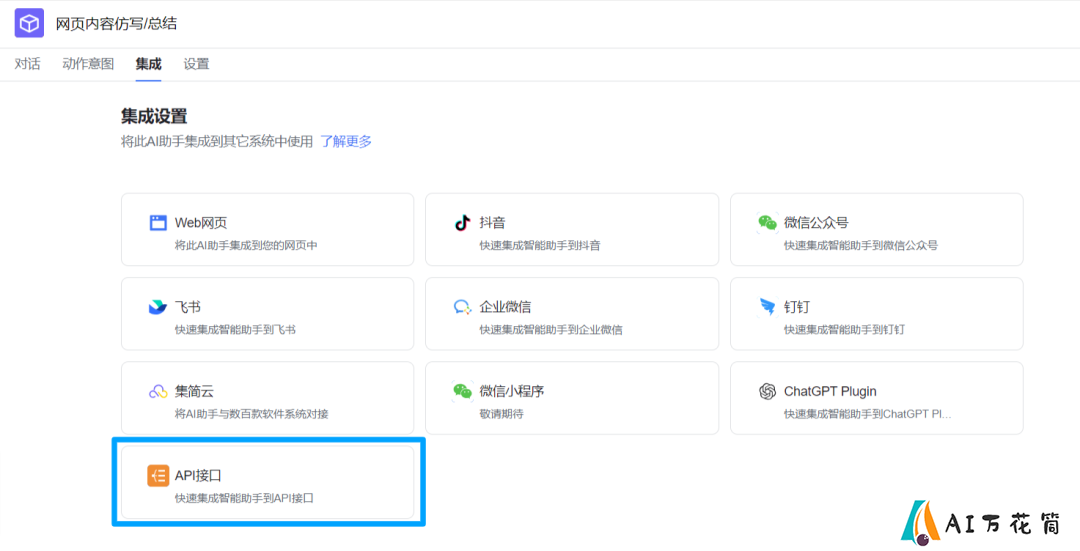Click the 飞书 Feishu logo icon
This screenshot has width=1080, height=551.
click(x=158, y=306)
